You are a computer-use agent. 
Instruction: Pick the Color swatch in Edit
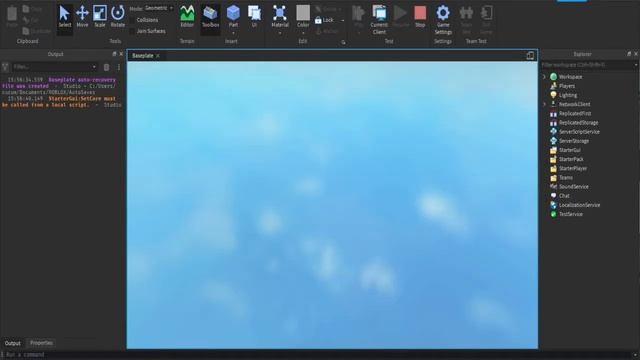click(x=303, y=13)
